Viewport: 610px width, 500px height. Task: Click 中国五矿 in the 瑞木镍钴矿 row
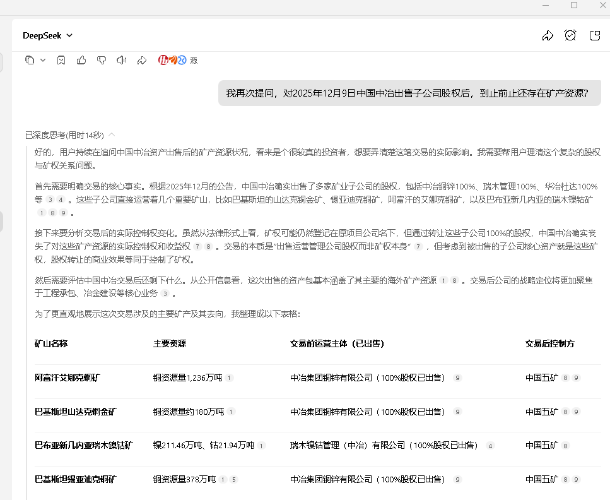click(542, 446)
